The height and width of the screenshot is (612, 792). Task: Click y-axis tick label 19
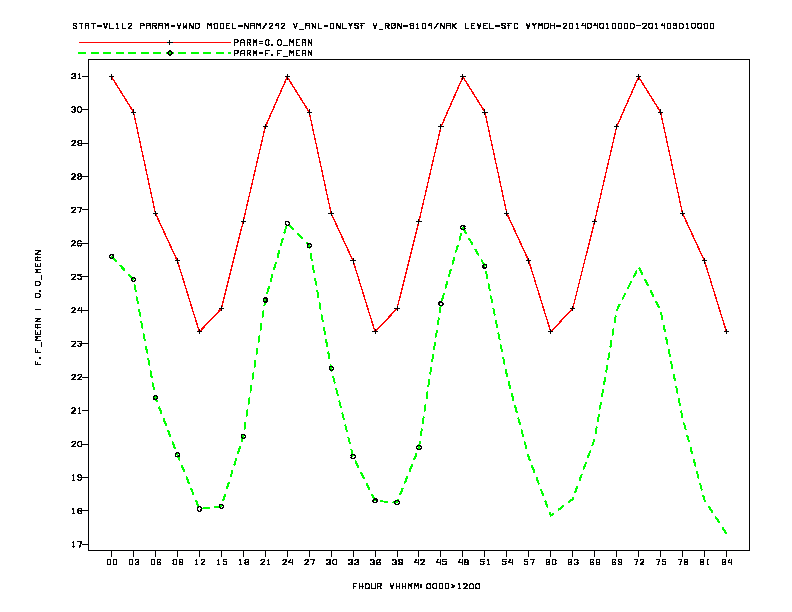point(76,477)
